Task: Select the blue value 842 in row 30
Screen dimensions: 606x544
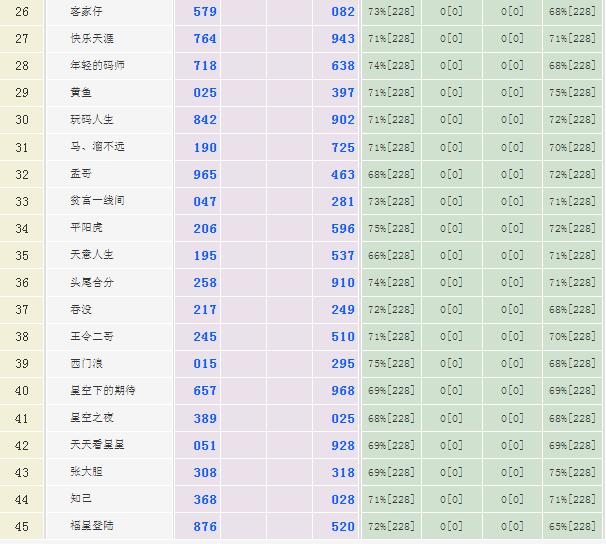Action: pyautogui.click(x=205, y=120)
